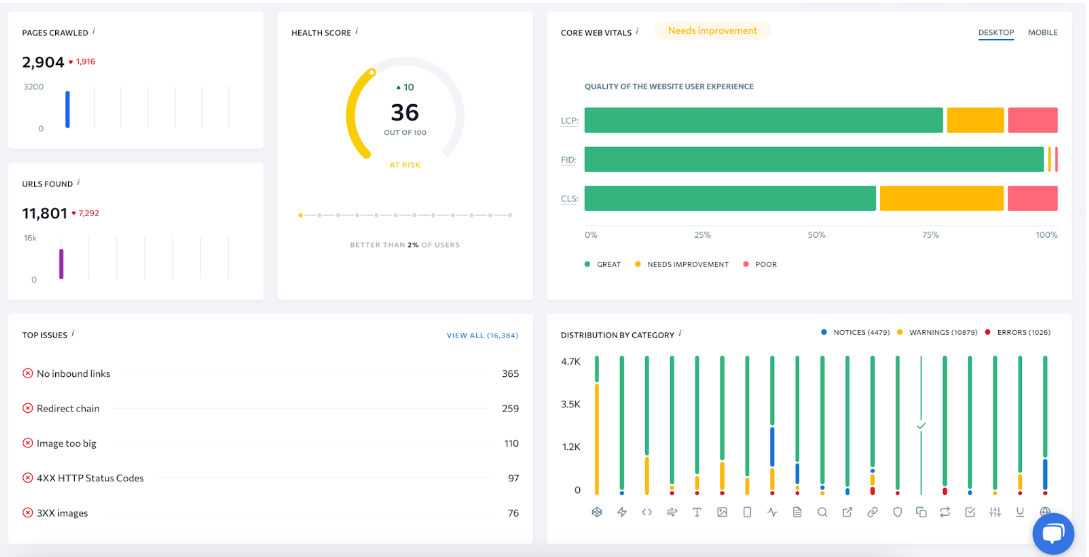Select the shield security category icon
Screen dimensions: 1089x557
click(x=897, y=512)
